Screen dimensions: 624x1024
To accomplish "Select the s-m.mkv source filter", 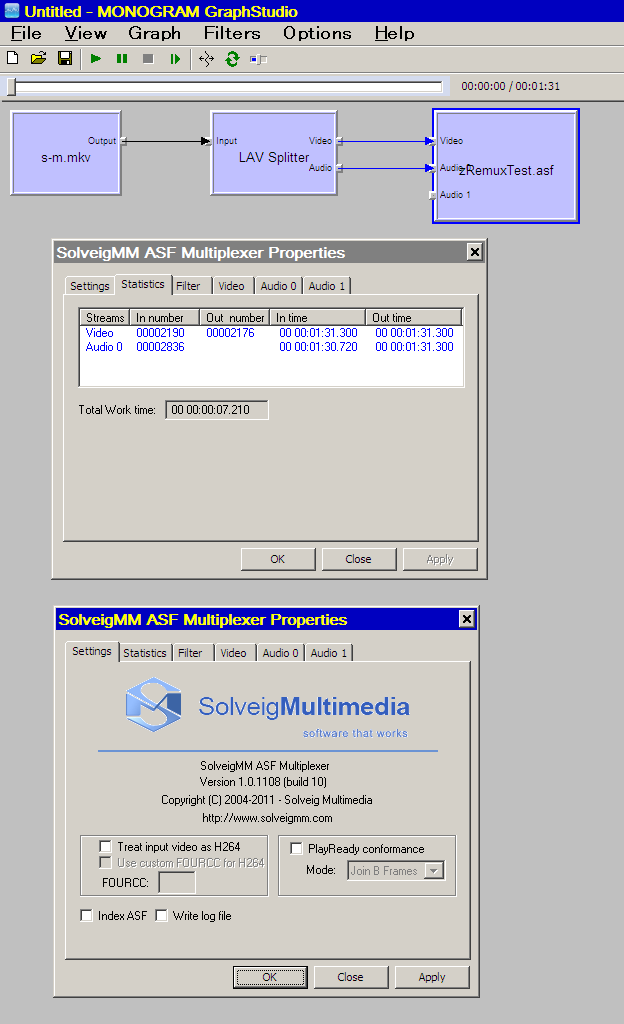I will (x=66, y=153).
